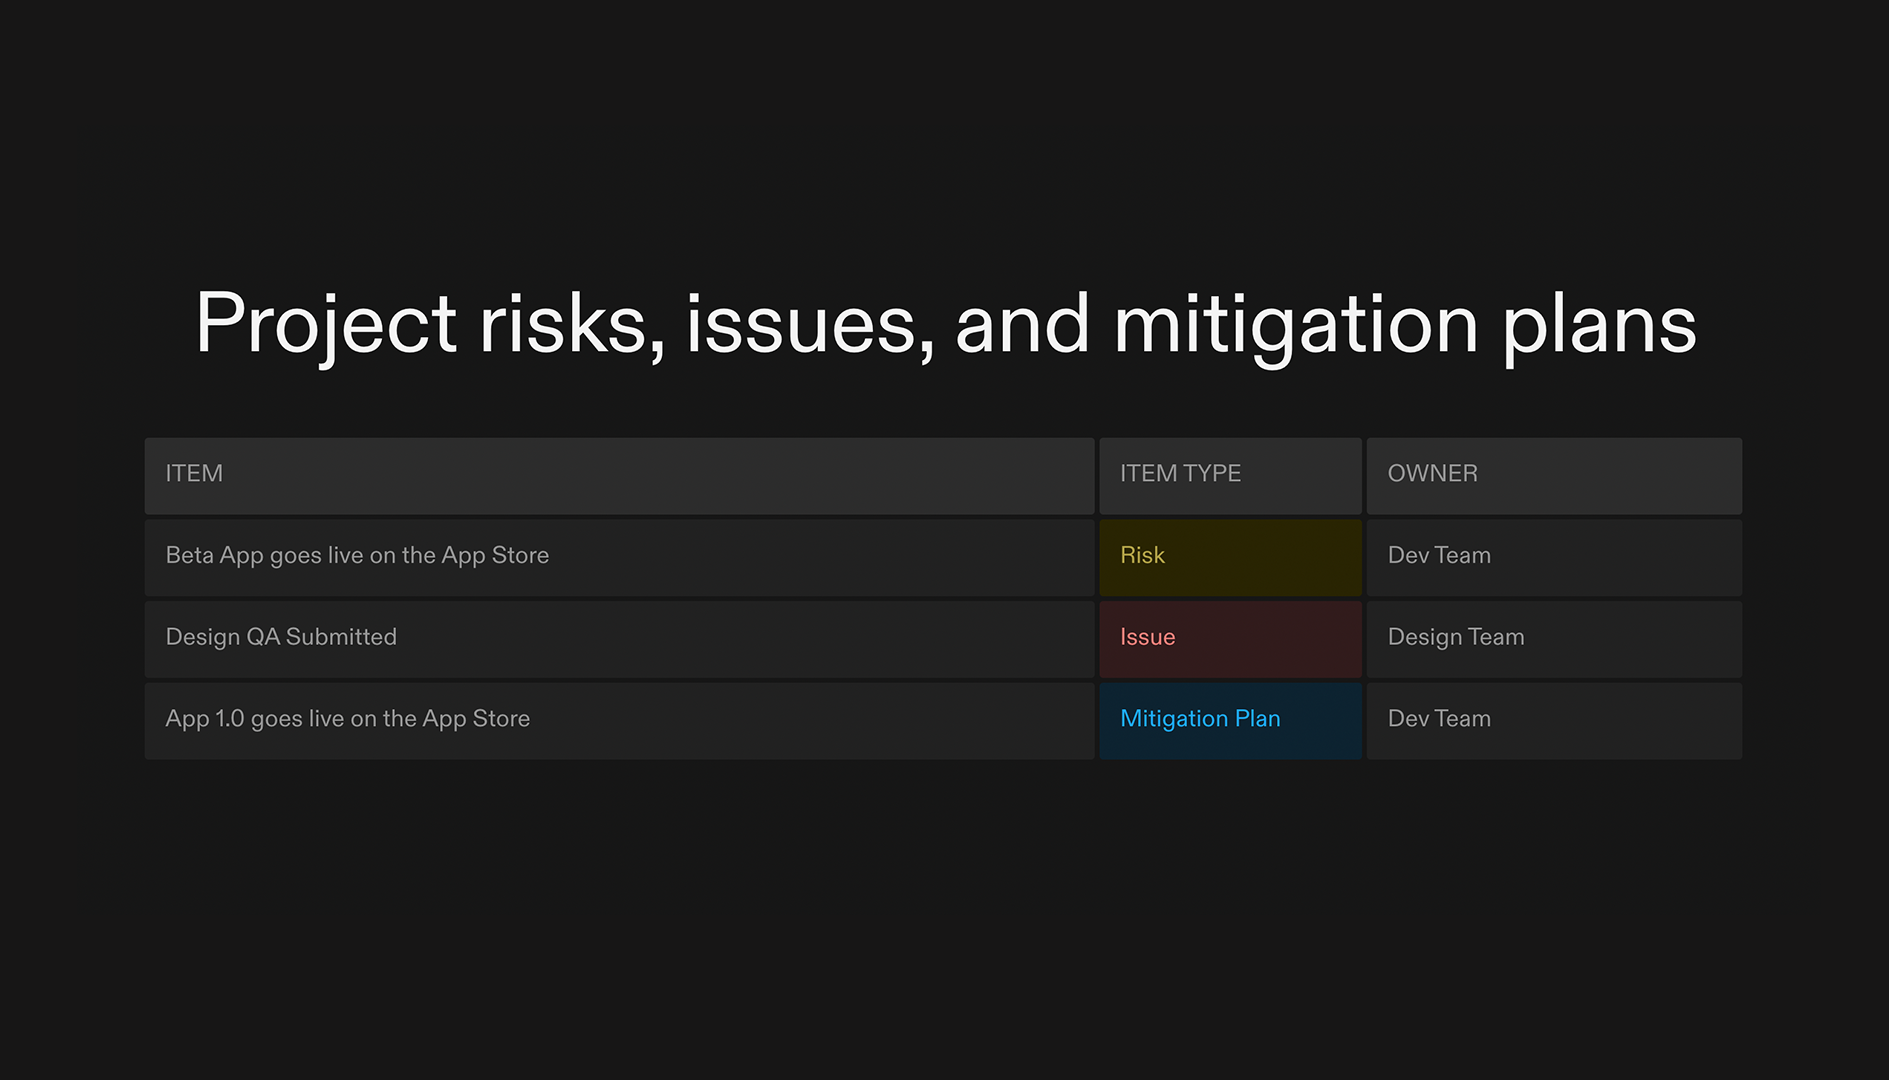Click the Mitigation Plan row background

[800, 719]
